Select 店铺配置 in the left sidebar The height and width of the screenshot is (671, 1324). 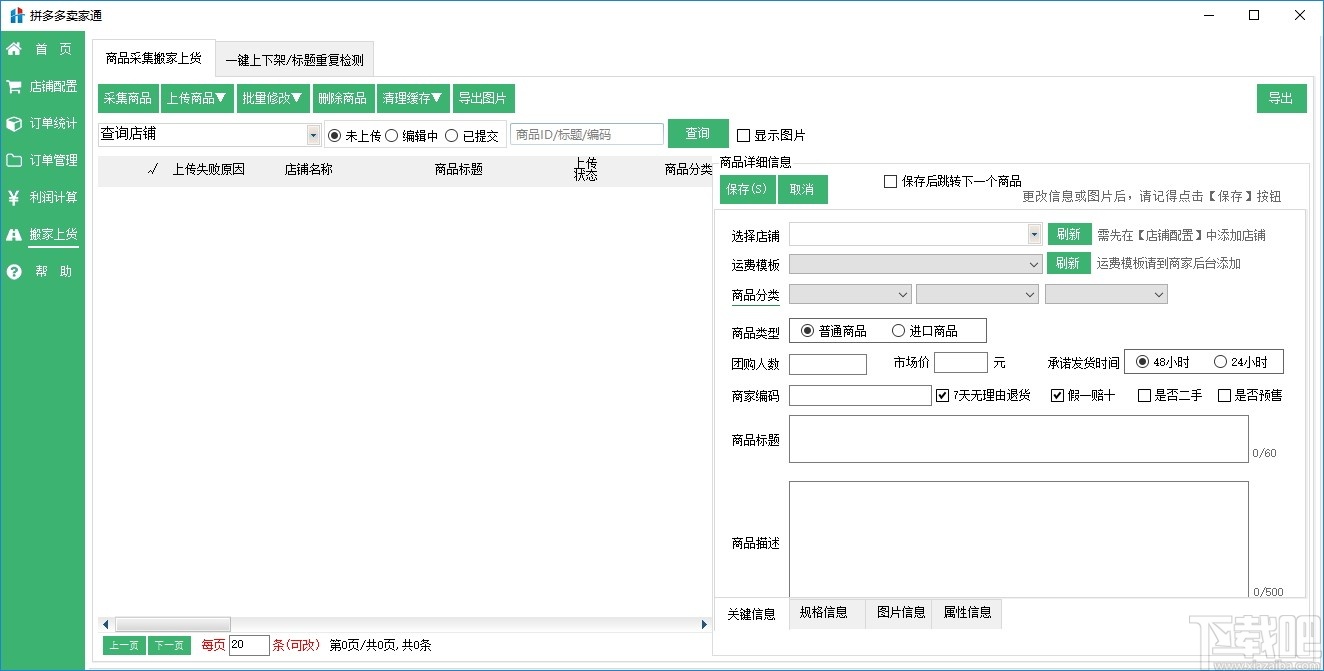[42, 85]
